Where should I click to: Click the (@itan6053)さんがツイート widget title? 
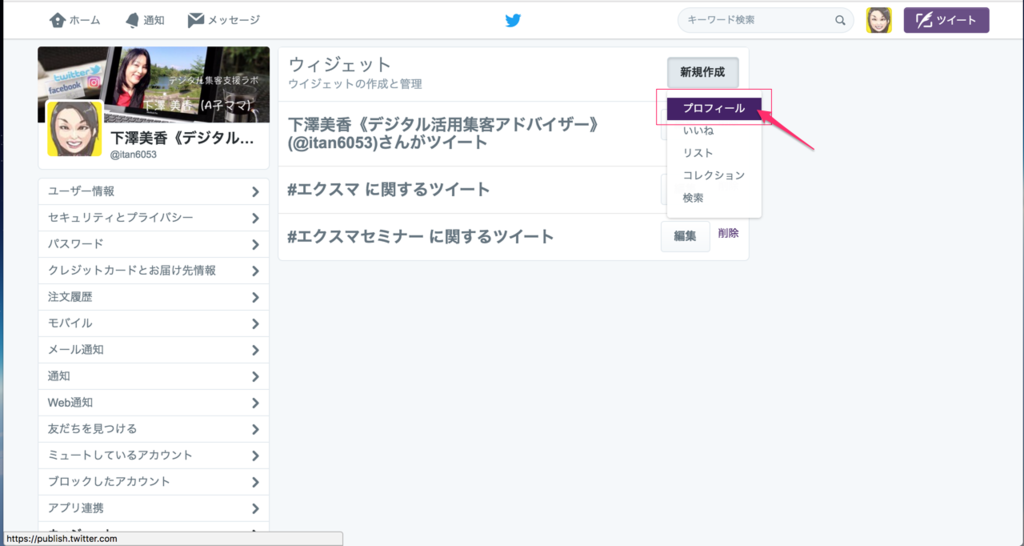click(387, 142)
